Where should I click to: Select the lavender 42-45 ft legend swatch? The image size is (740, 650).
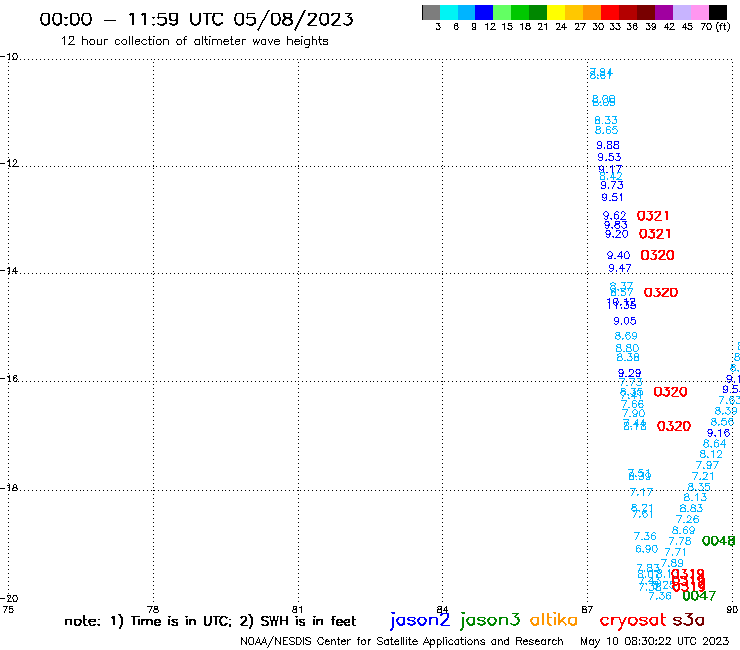click(x=681, y=12)
